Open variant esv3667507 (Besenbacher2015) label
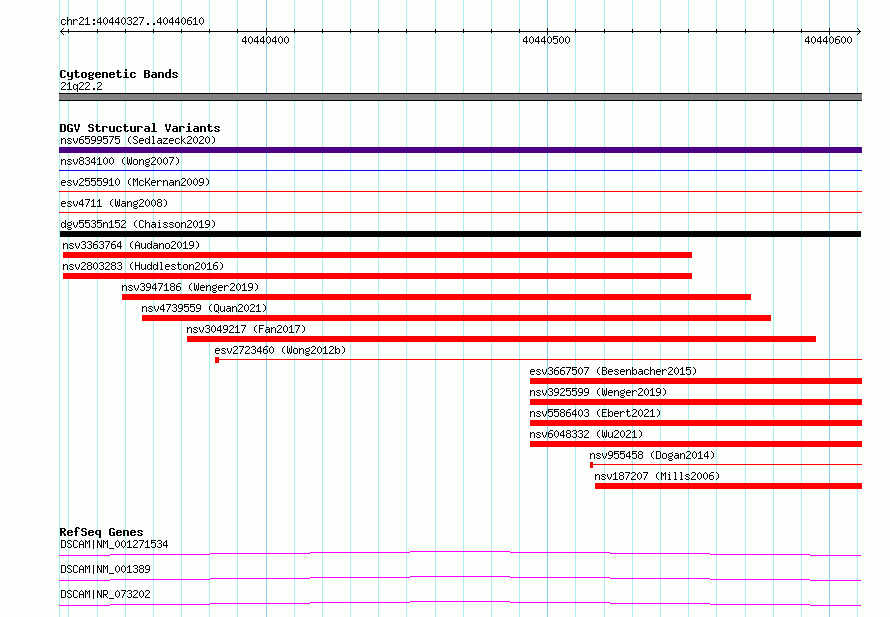The height and width of the screenshot is (617, 890). coord(613,371)
